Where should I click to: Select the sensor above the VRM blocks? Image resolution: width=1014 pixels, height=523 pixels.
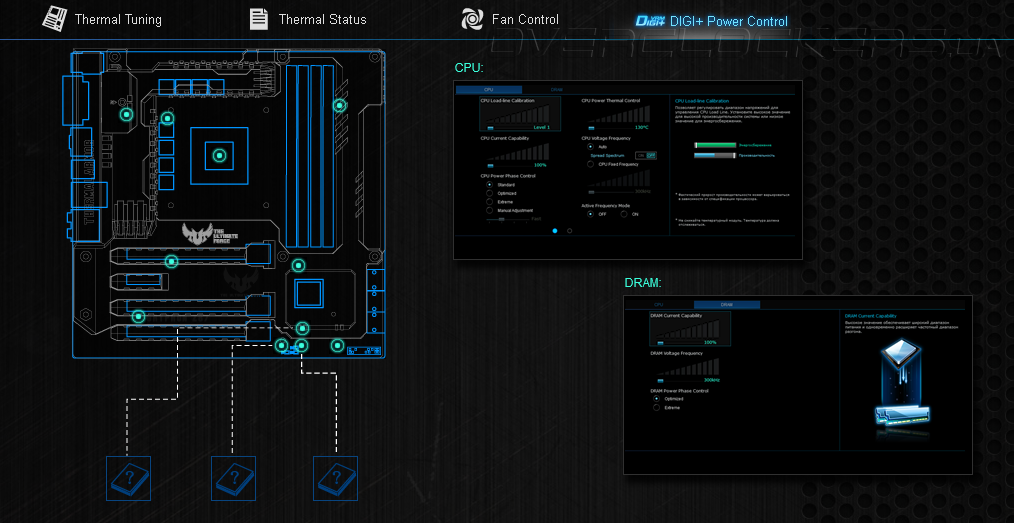point(167,118)
